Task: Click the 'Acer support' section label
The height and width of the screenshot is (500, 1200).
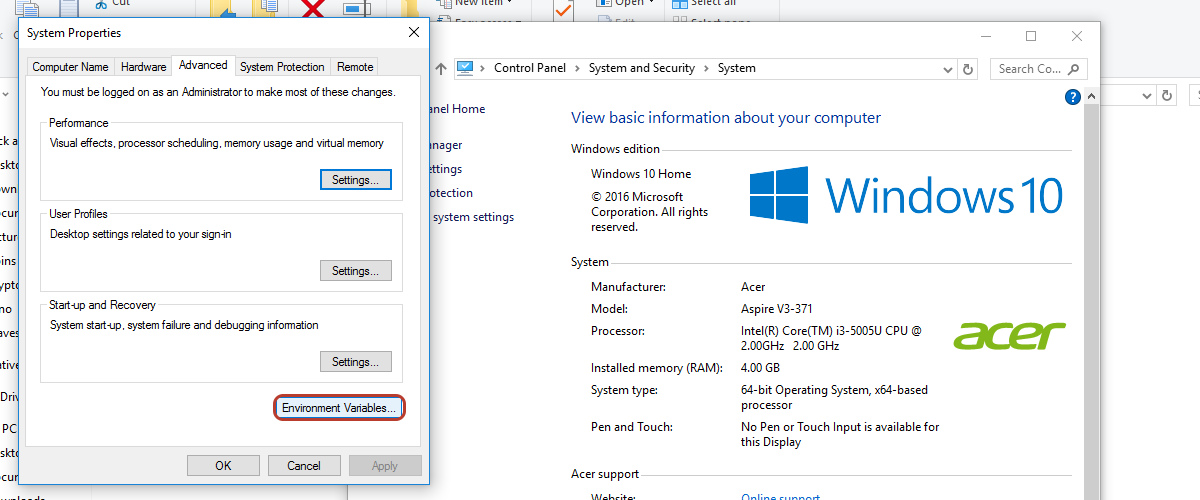Action: click(x=605, y=474)
